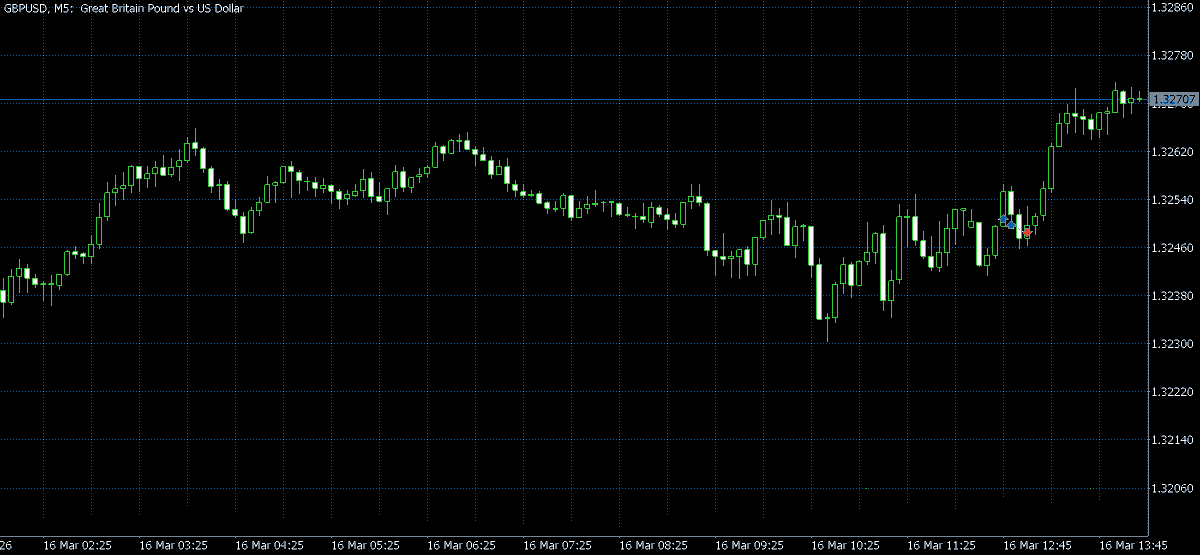The width and height of the screenshot is (1200, 555).
Task: Click time label 16 Mar 11:25
Action: [x=941, y=546]
